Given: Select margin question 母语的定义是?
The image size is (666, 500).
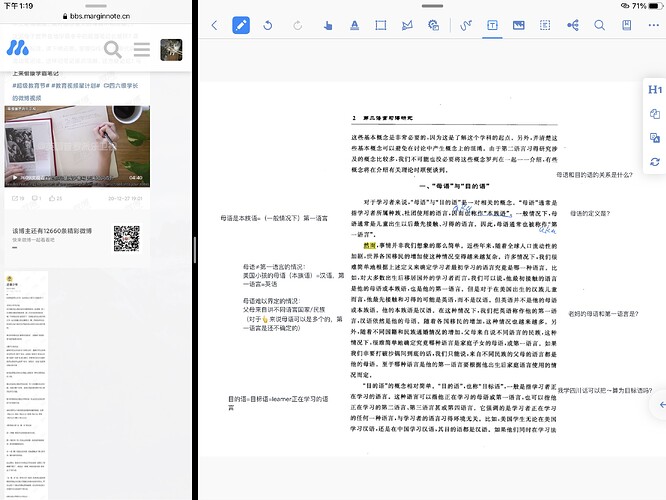Looking at the screenshot, I should coord(590,214).
